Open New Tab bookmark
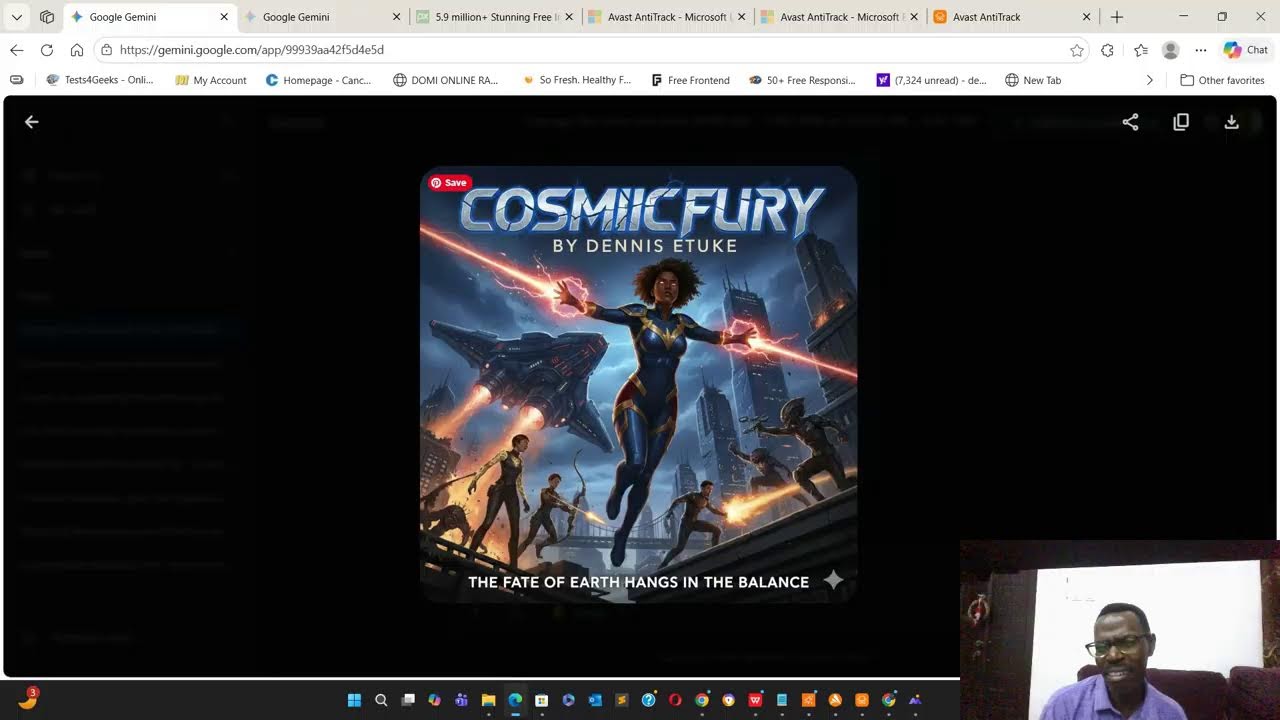Image resolution: width=1280 pixels, height=720 pixels. point(1033,80)
